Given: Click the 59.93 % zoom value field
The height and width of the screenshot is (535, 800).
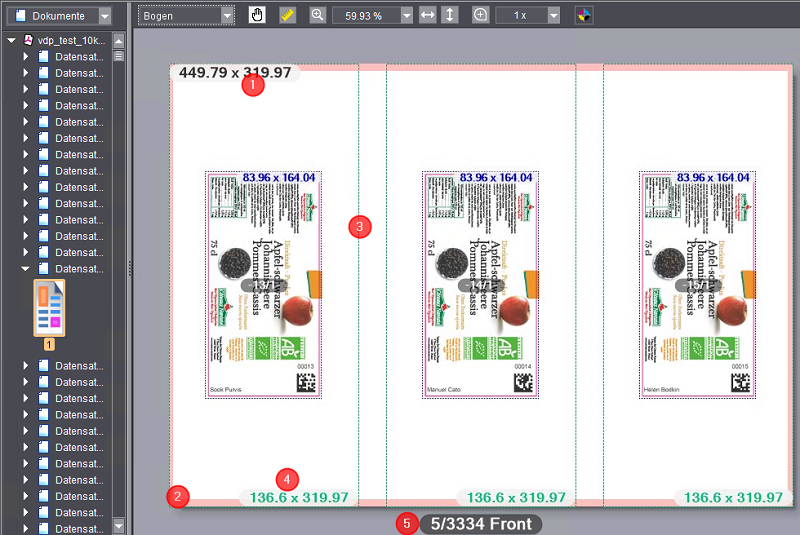Looking at the screenshot, I should tap(366, 16).
